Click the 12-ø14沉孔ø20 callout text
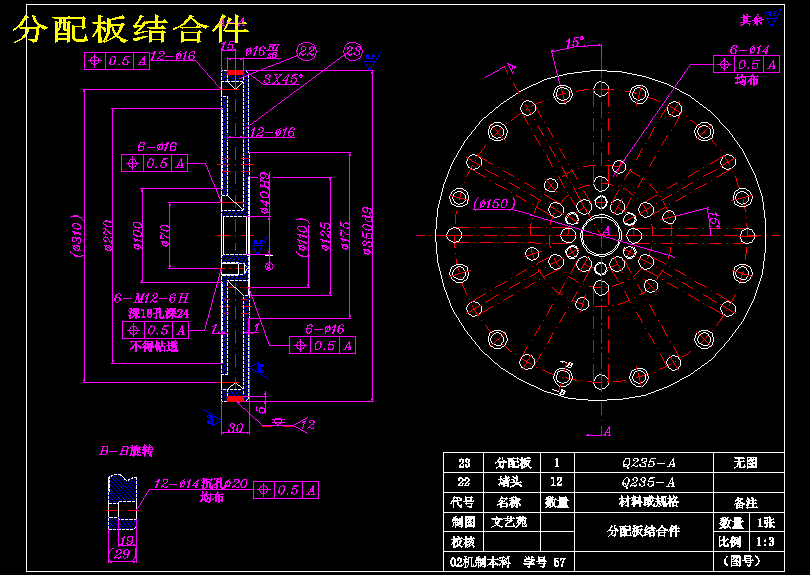 coord(201,484)
